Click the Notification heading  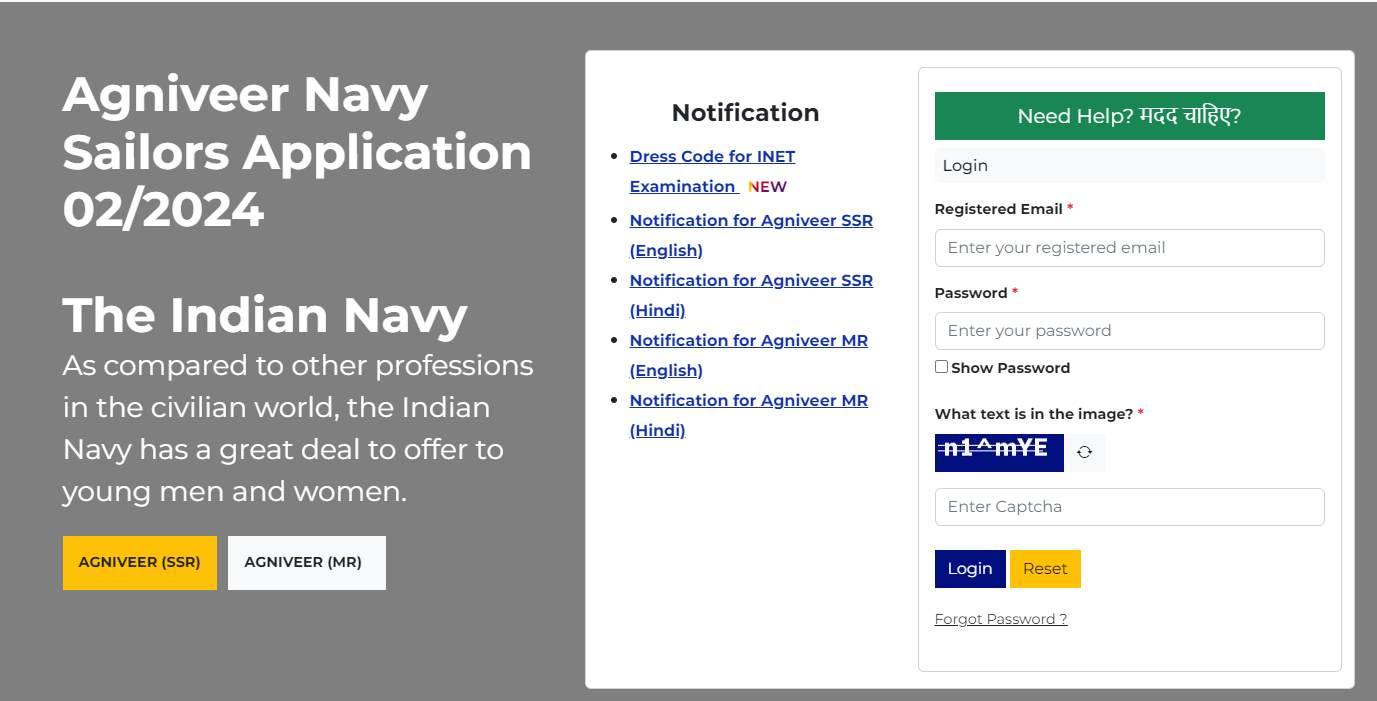745,113
